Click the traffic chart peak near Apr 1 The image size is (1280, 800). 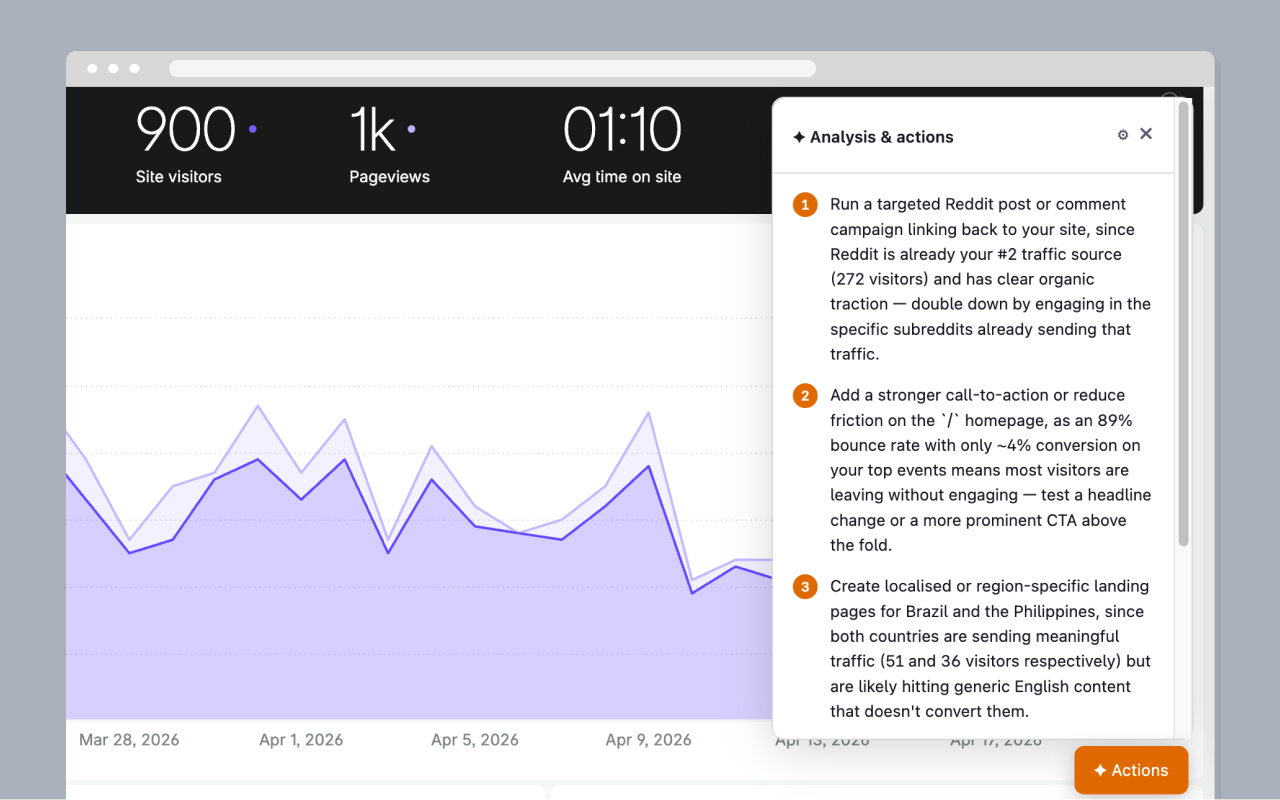click(x=258, y=407)
